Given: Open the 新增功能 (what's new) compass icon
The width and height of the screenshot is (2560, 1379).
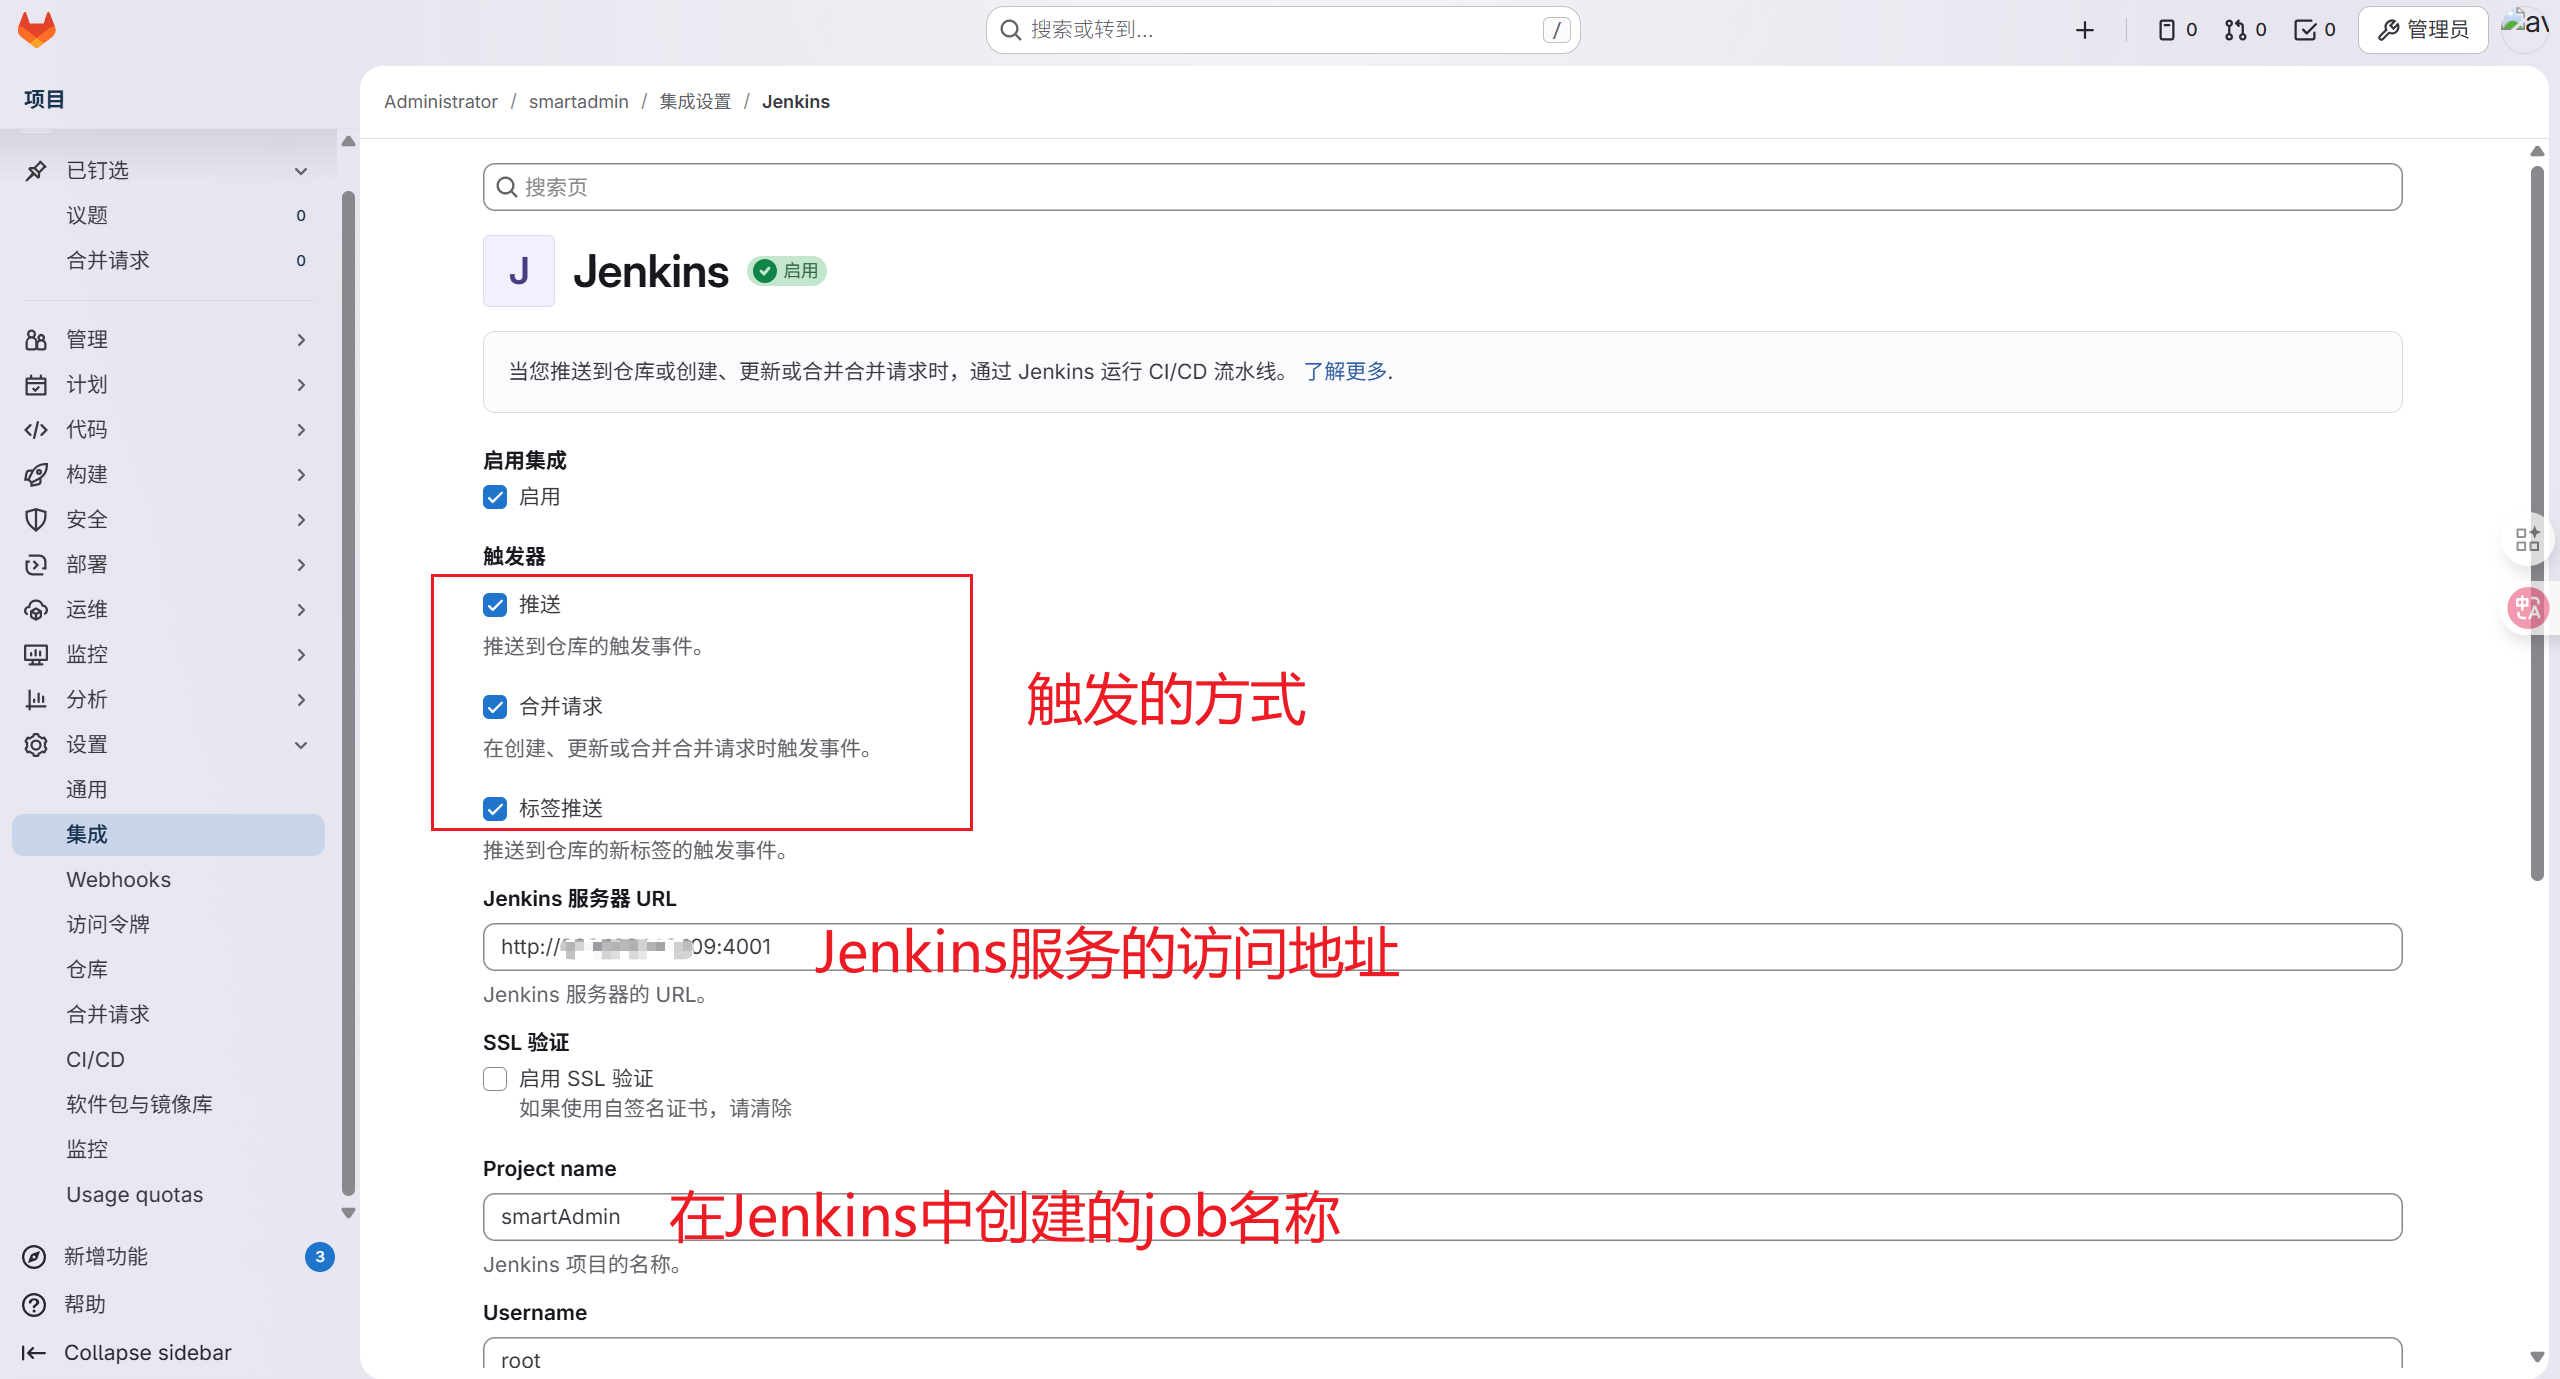Looking at the screenshot, I should tap(35, 1257).
